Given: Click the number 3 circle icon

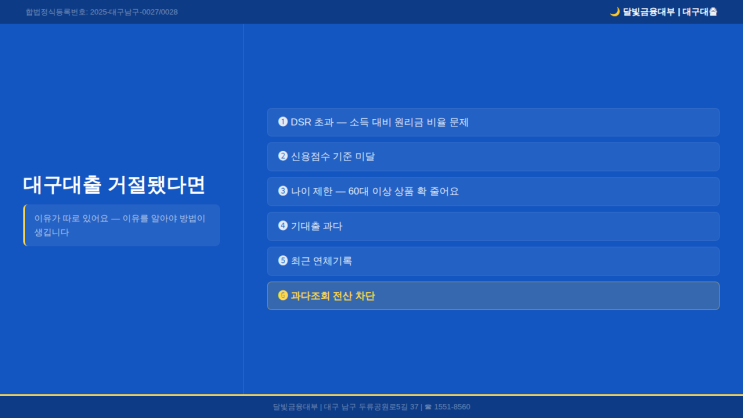Looking at the screenshot, I should (x=283, y=191).
